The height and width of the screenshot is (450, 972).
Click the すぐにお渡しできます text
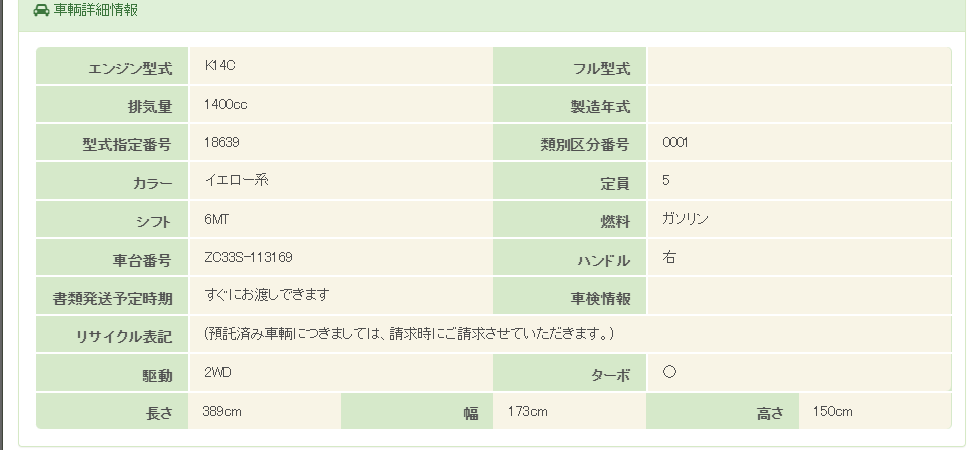coord(266,295)
